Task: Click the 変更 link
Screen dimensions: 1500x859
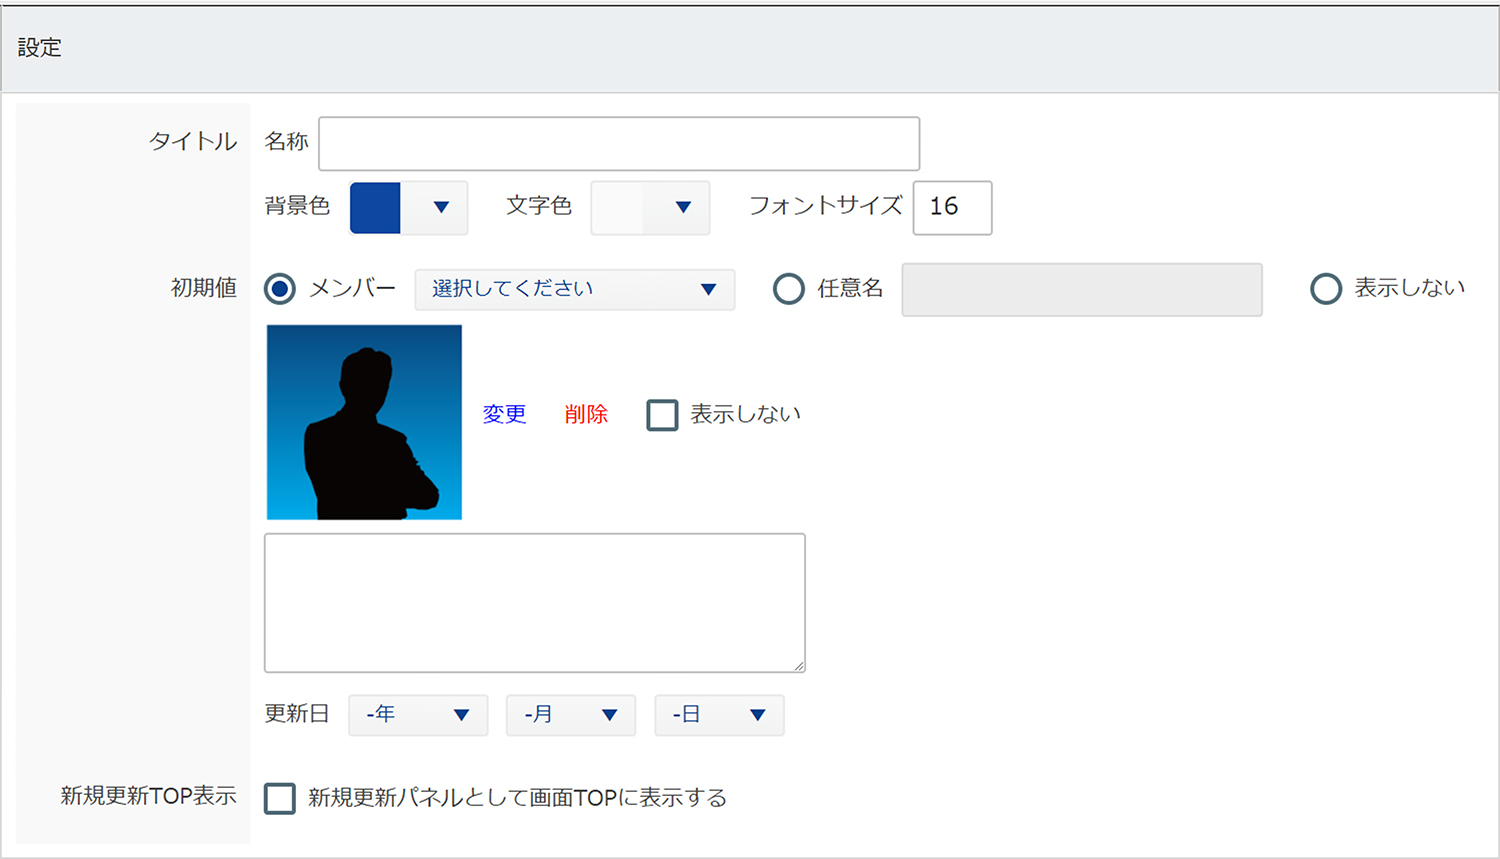Action: pos(504,414)
